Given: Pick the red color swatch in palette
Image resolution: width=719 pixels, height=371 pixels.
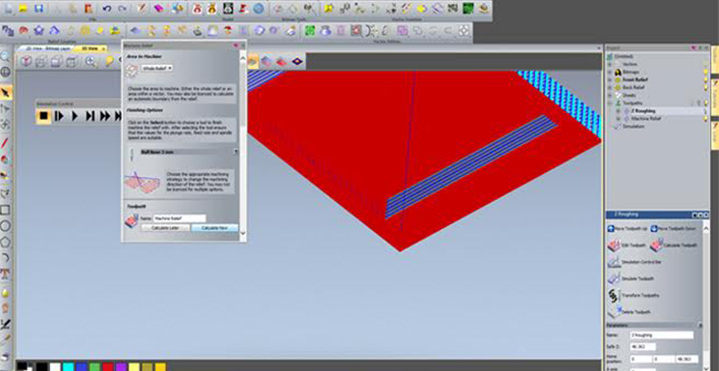Looking at the screenshot, I should (108, 367).
